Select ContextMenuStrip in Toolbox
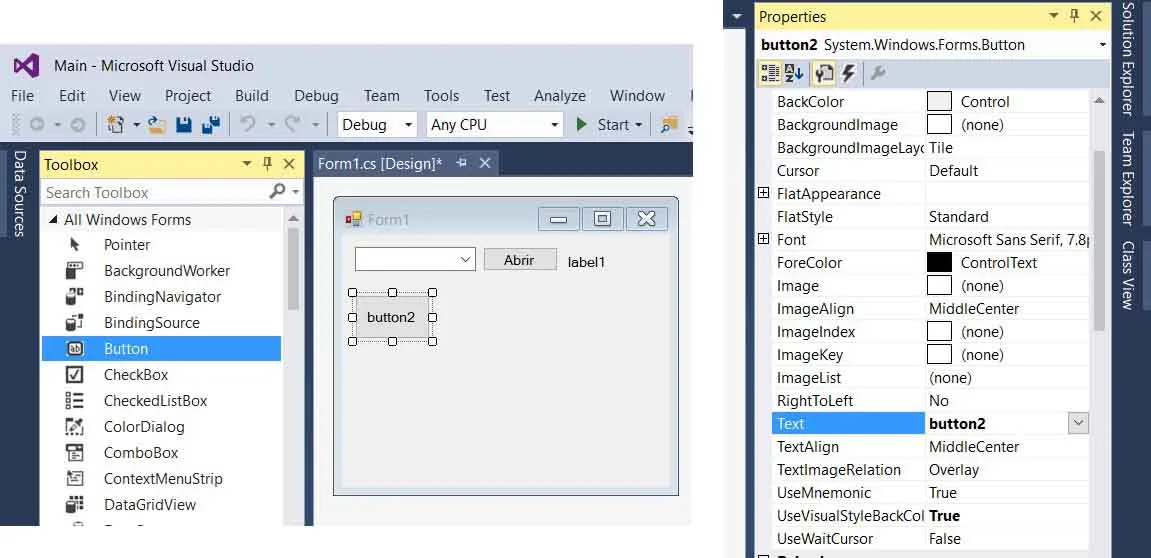1151x558 pixels. click(x=161, y=479)
